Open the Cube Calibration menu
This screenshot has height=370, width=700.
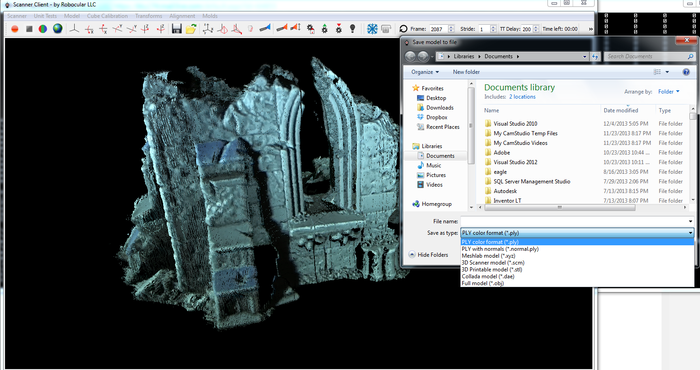[107, 16]
